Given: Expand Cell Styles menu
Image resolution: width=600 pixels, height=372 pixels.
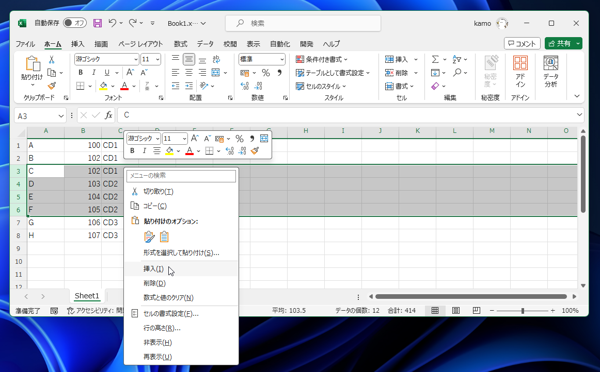Looking at the screenshot, I should (321, 86).
